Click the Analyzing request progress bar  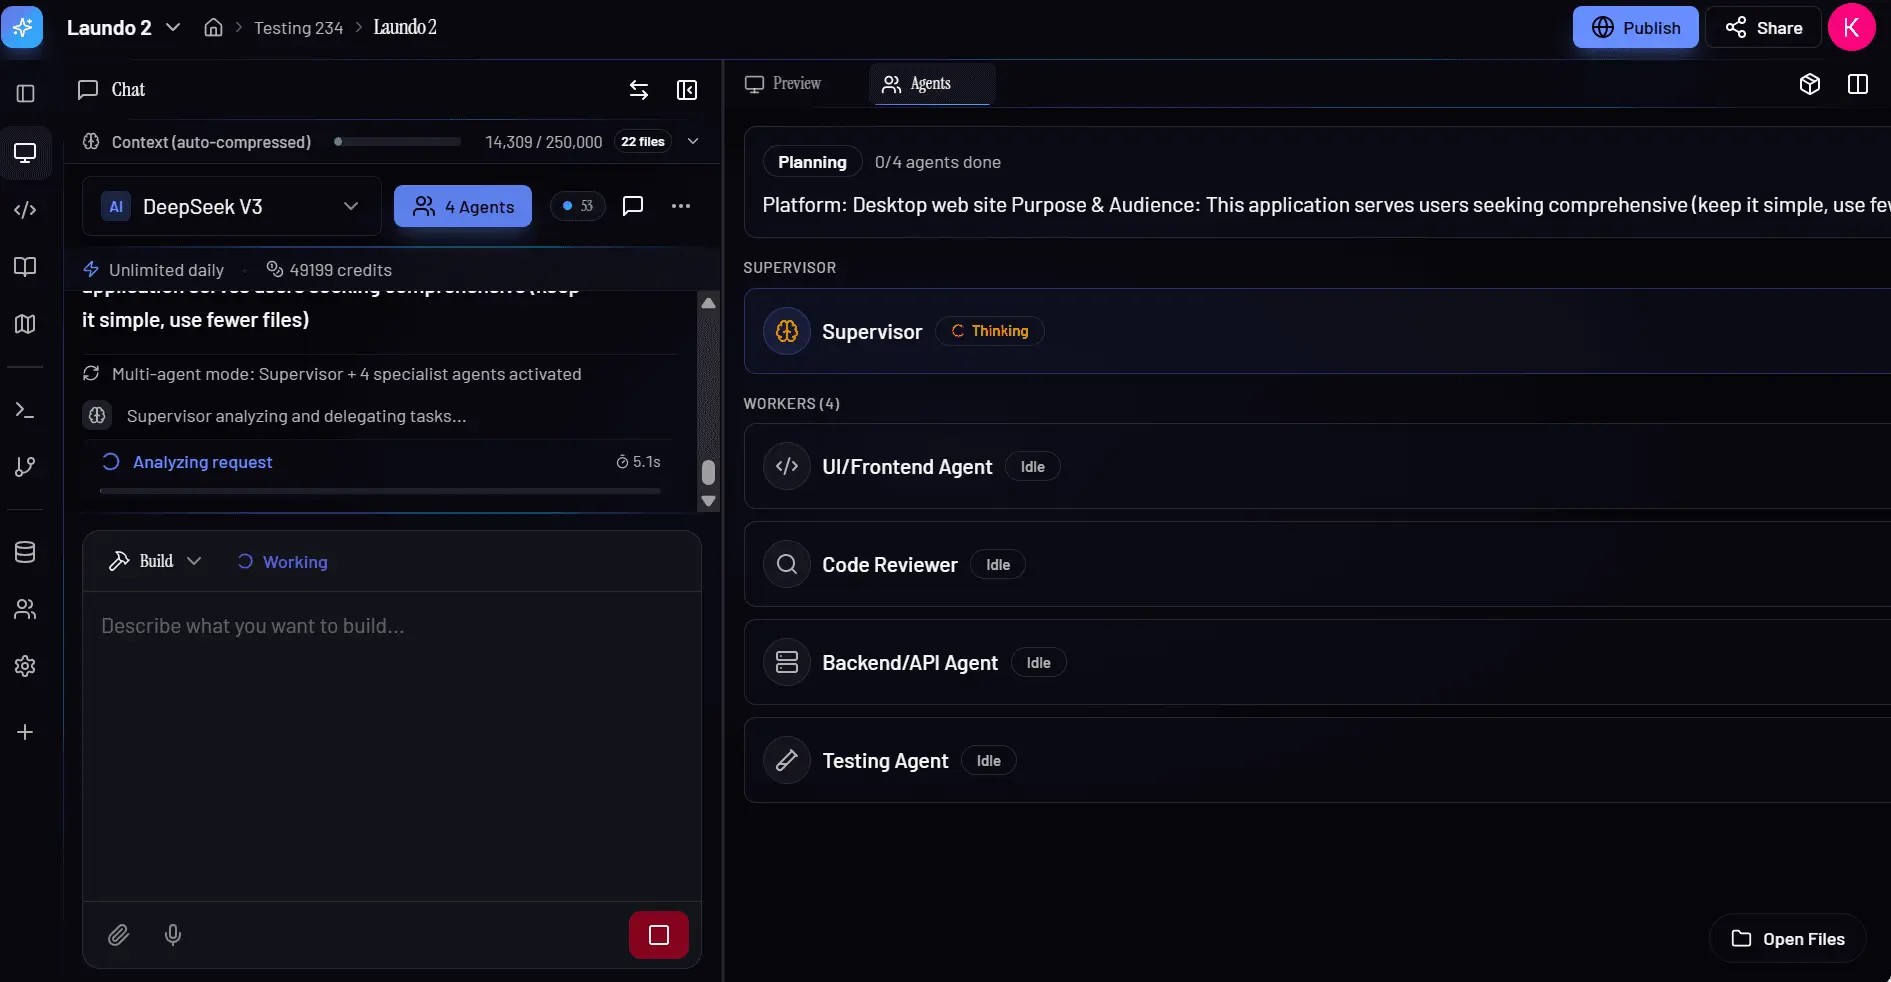[380, 491]
